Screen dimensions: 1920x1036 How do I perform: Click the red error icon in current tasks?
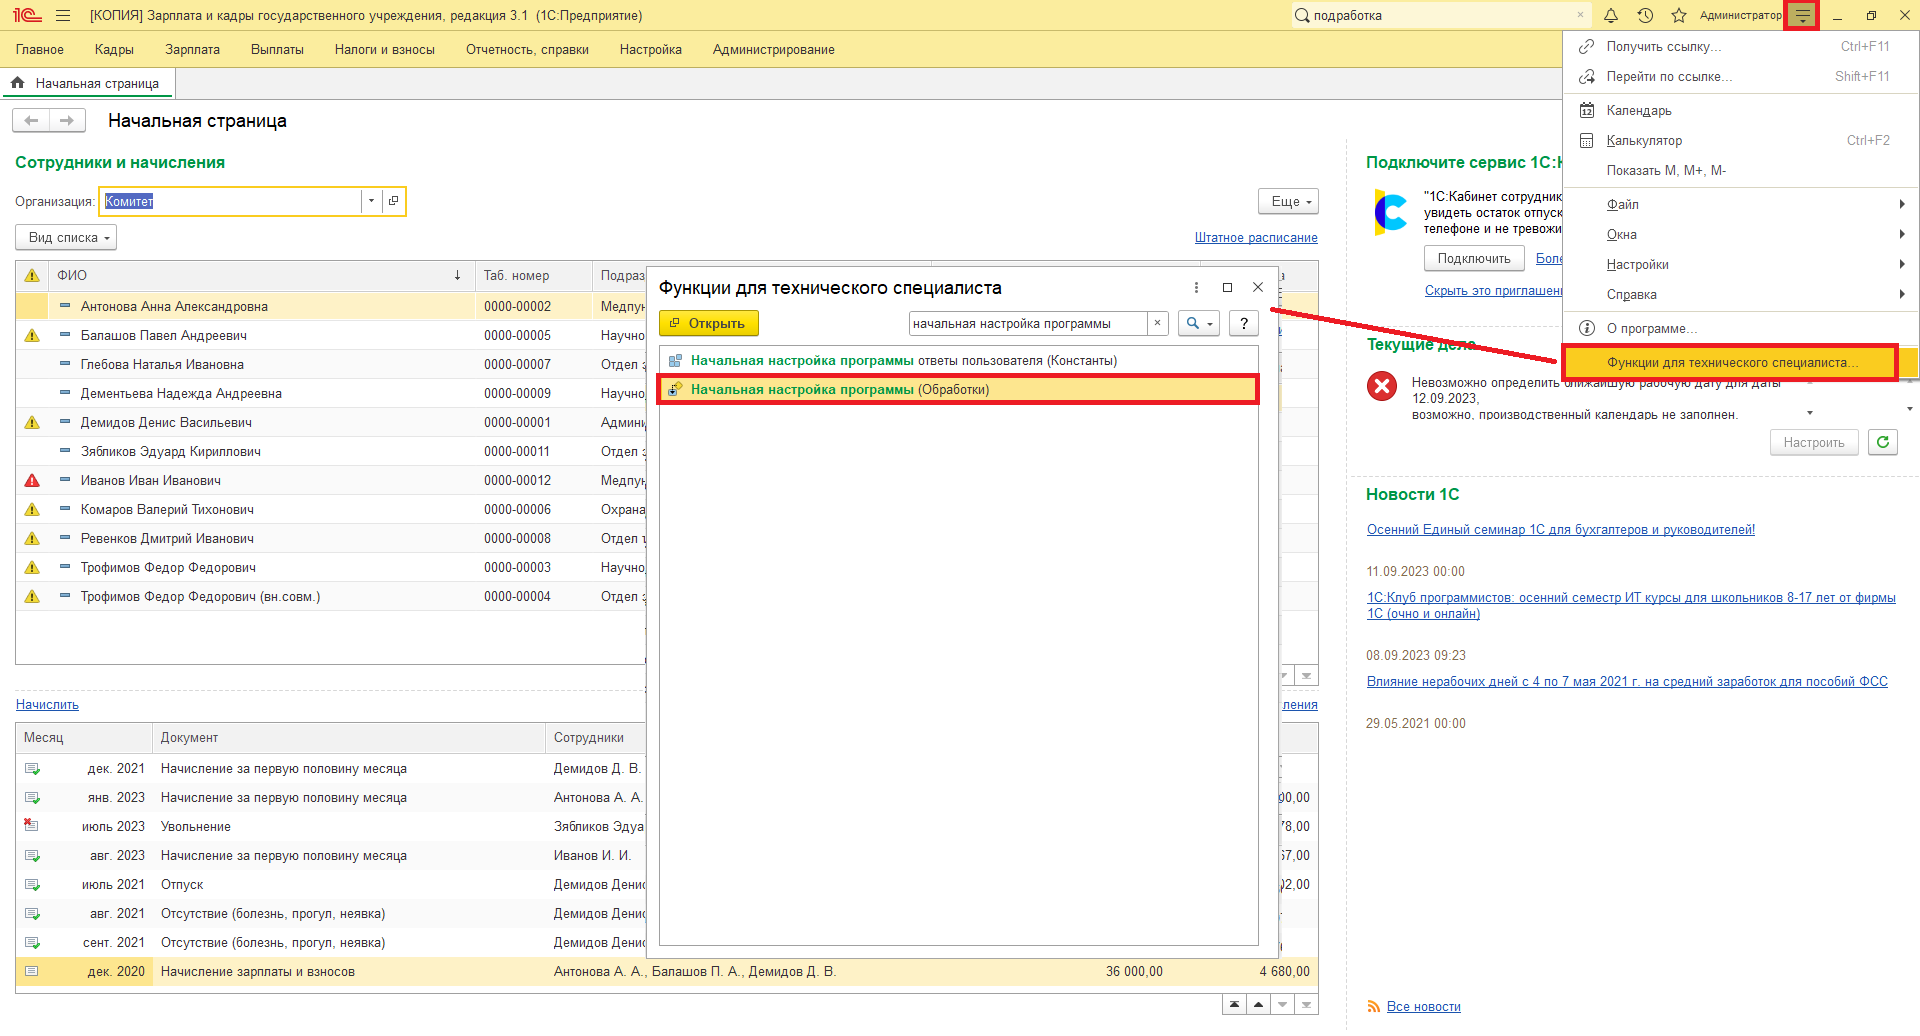click(1382, 386)
